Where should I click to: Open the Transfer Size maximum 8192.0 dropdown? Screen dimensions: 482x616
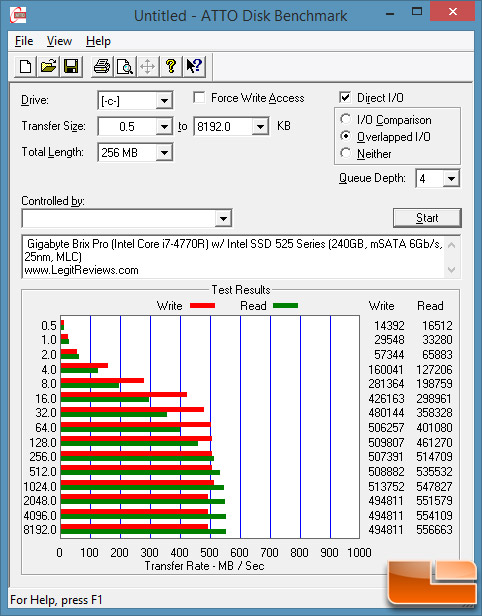260,126
